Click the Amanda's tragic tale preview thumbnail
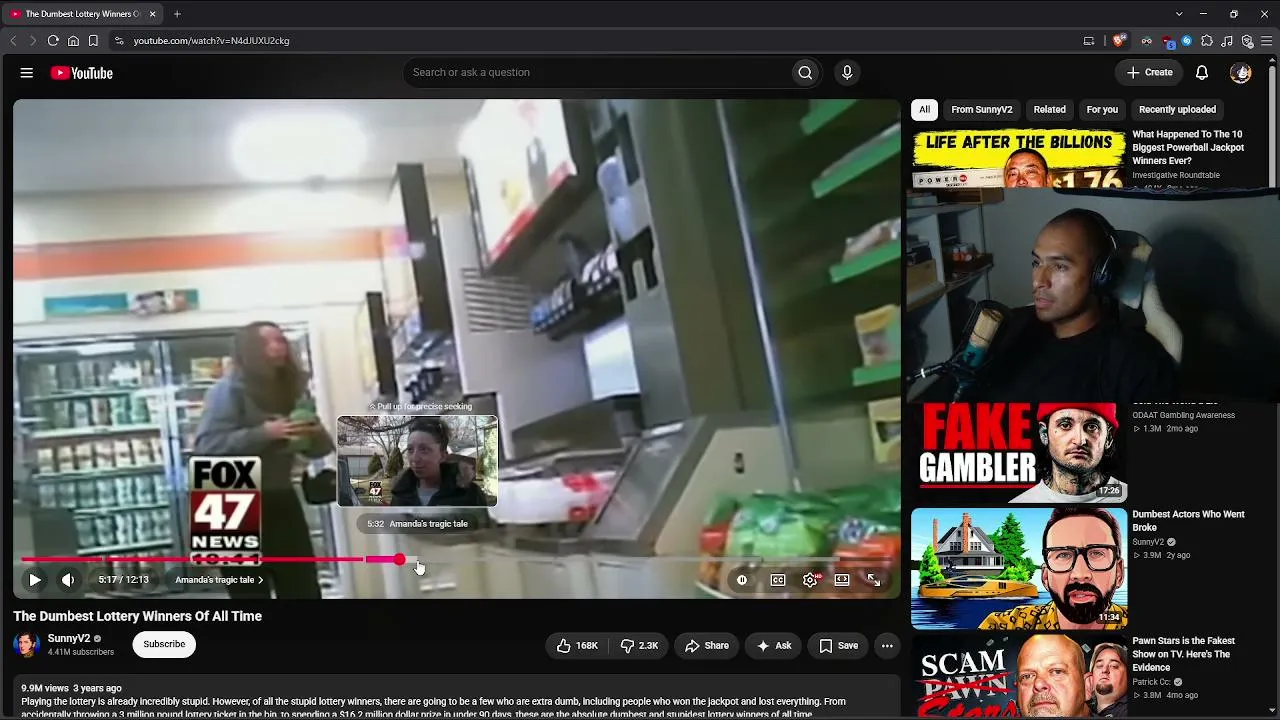The image size is (1280, 720). (x=417, y=461)
